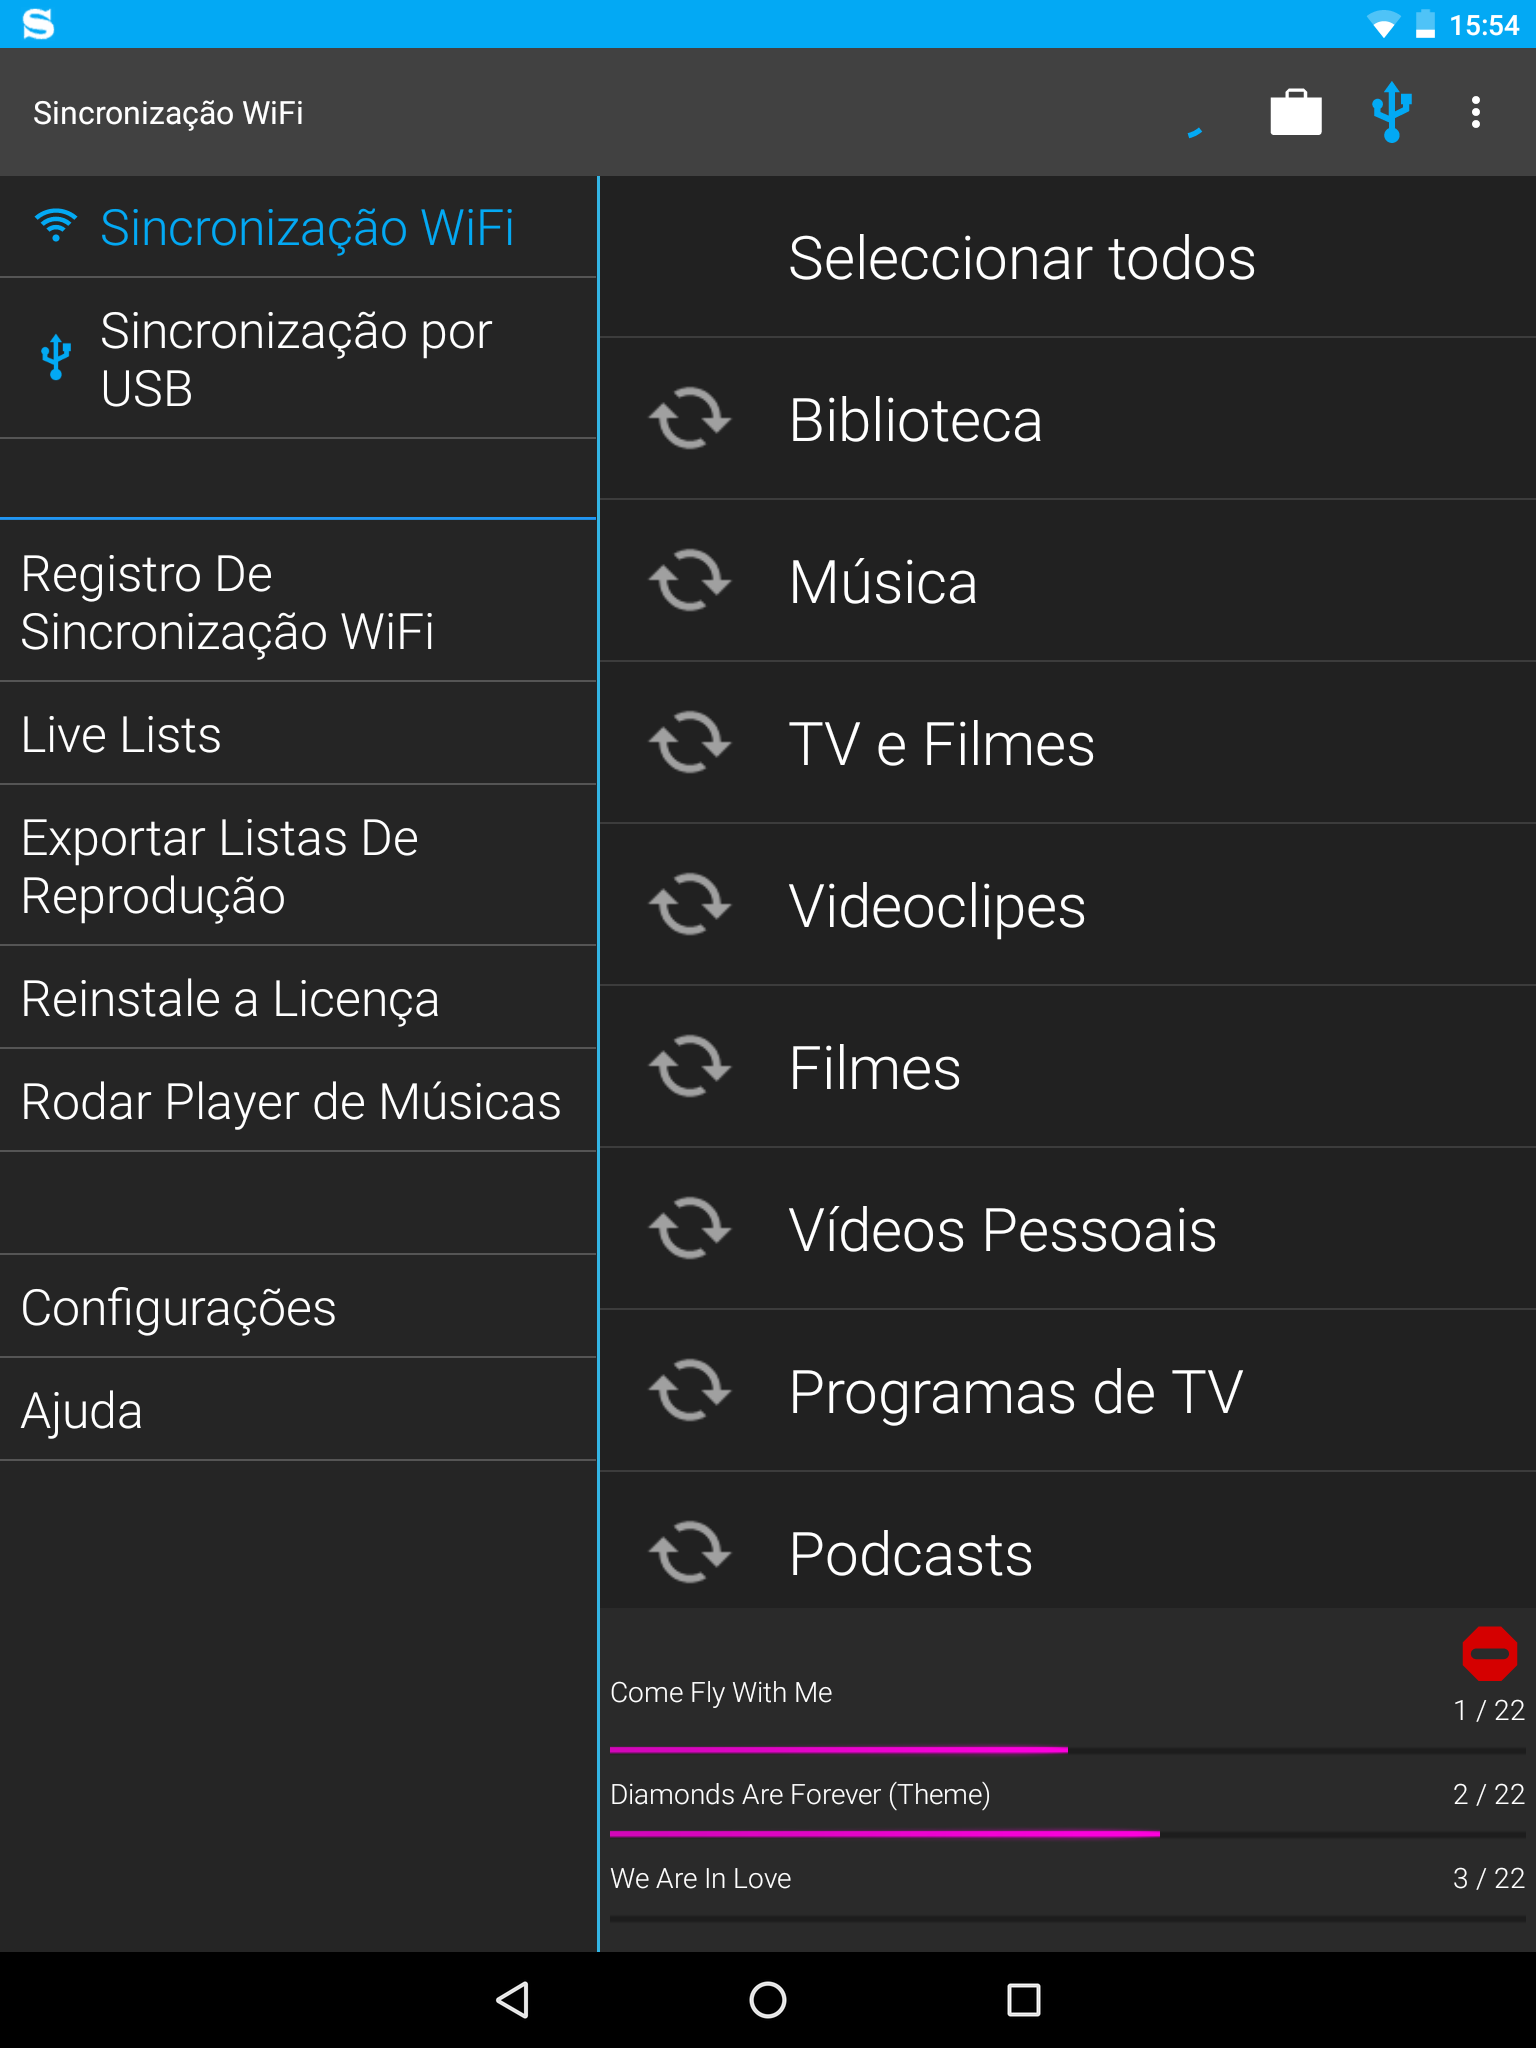This screenshot has height=2048, width=1536.
Task: Tap the Come Fly With Me progress bar
Action: pyautogui.click(x=1068, y=1750)
